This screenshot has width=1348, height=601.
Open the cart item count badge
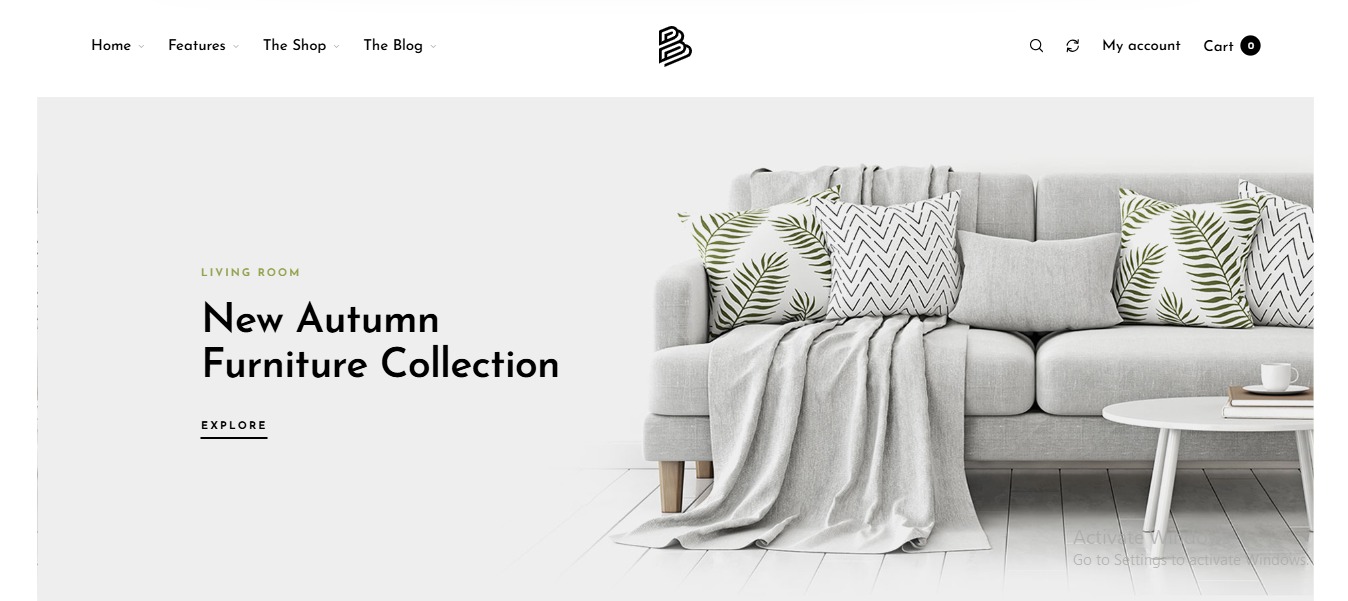[x=1250, y=46]
